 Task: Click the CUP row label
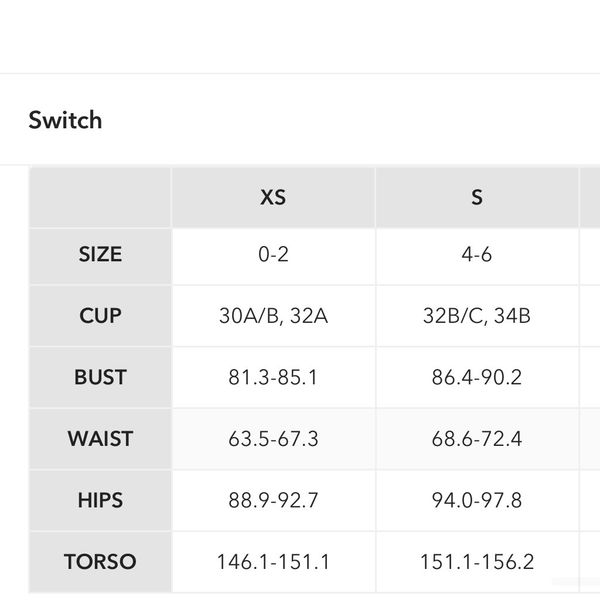coord(100,316)
